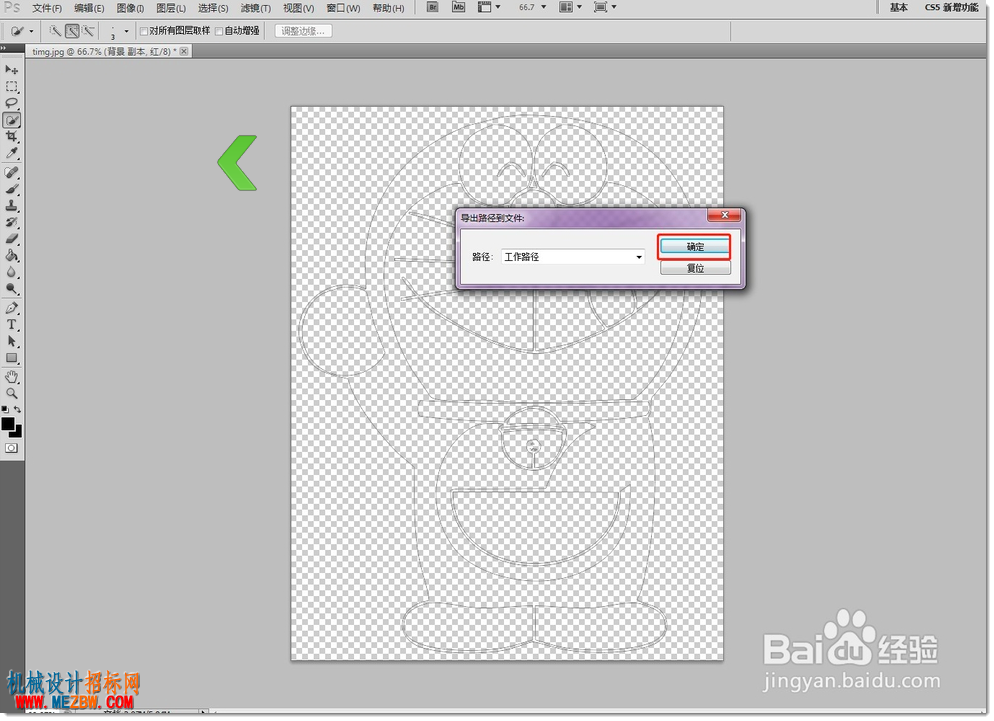Viewport: 994px width, 721px height.
Task: Open the 窗口(W) menu
Action: pyautogui.click(x=343, y=8)
